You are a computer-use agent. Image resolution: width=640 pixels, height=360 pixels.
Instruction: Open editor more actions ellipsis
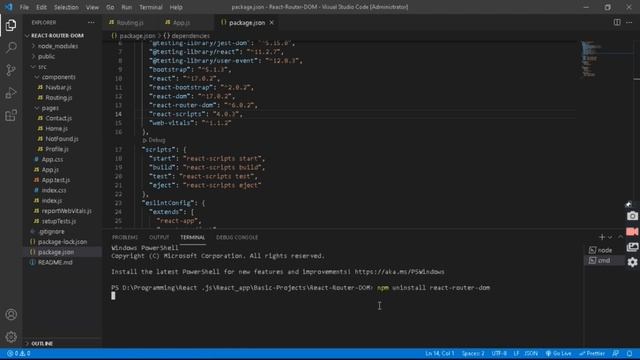click(x=629, y=22)
